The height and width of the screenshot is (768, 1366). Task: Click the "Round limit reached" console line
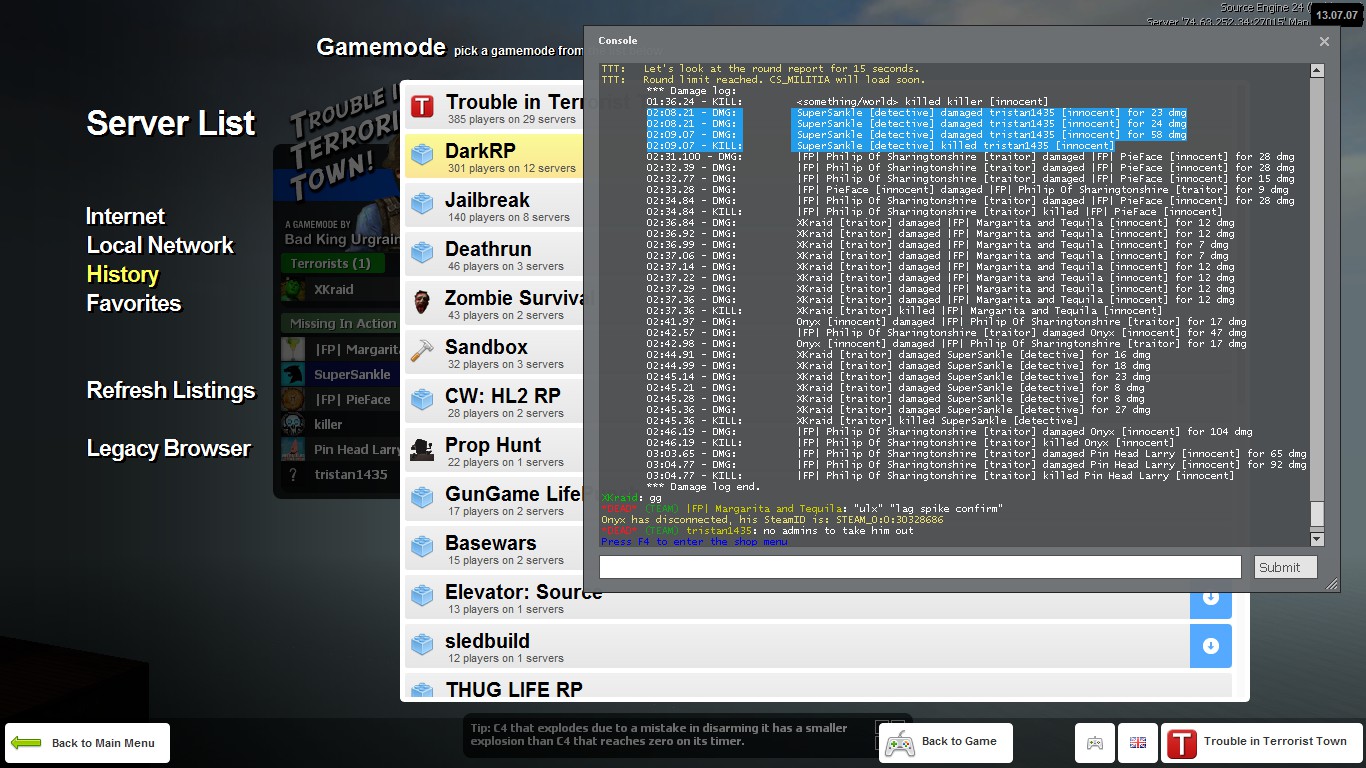point(763,80)
